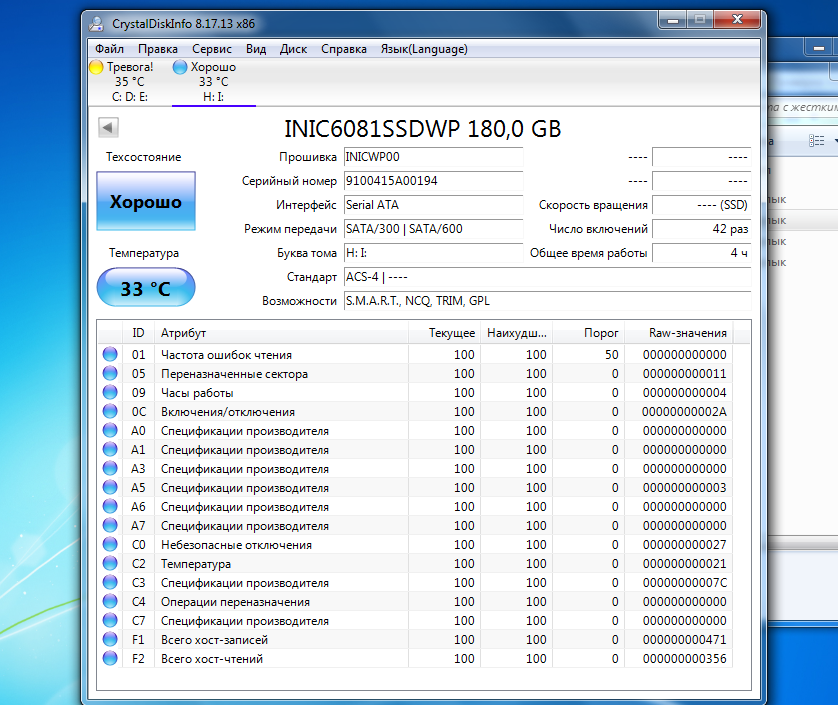Screen dimensions: 838x705
Task: Click status icon of row C4 Операции переназначения
Action: pos(110,601)
